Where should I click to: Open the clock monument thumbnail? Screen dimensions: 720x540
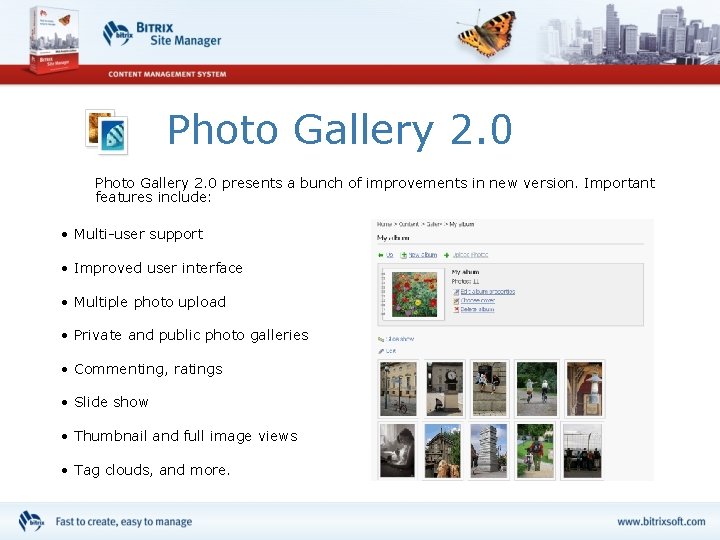444,388
